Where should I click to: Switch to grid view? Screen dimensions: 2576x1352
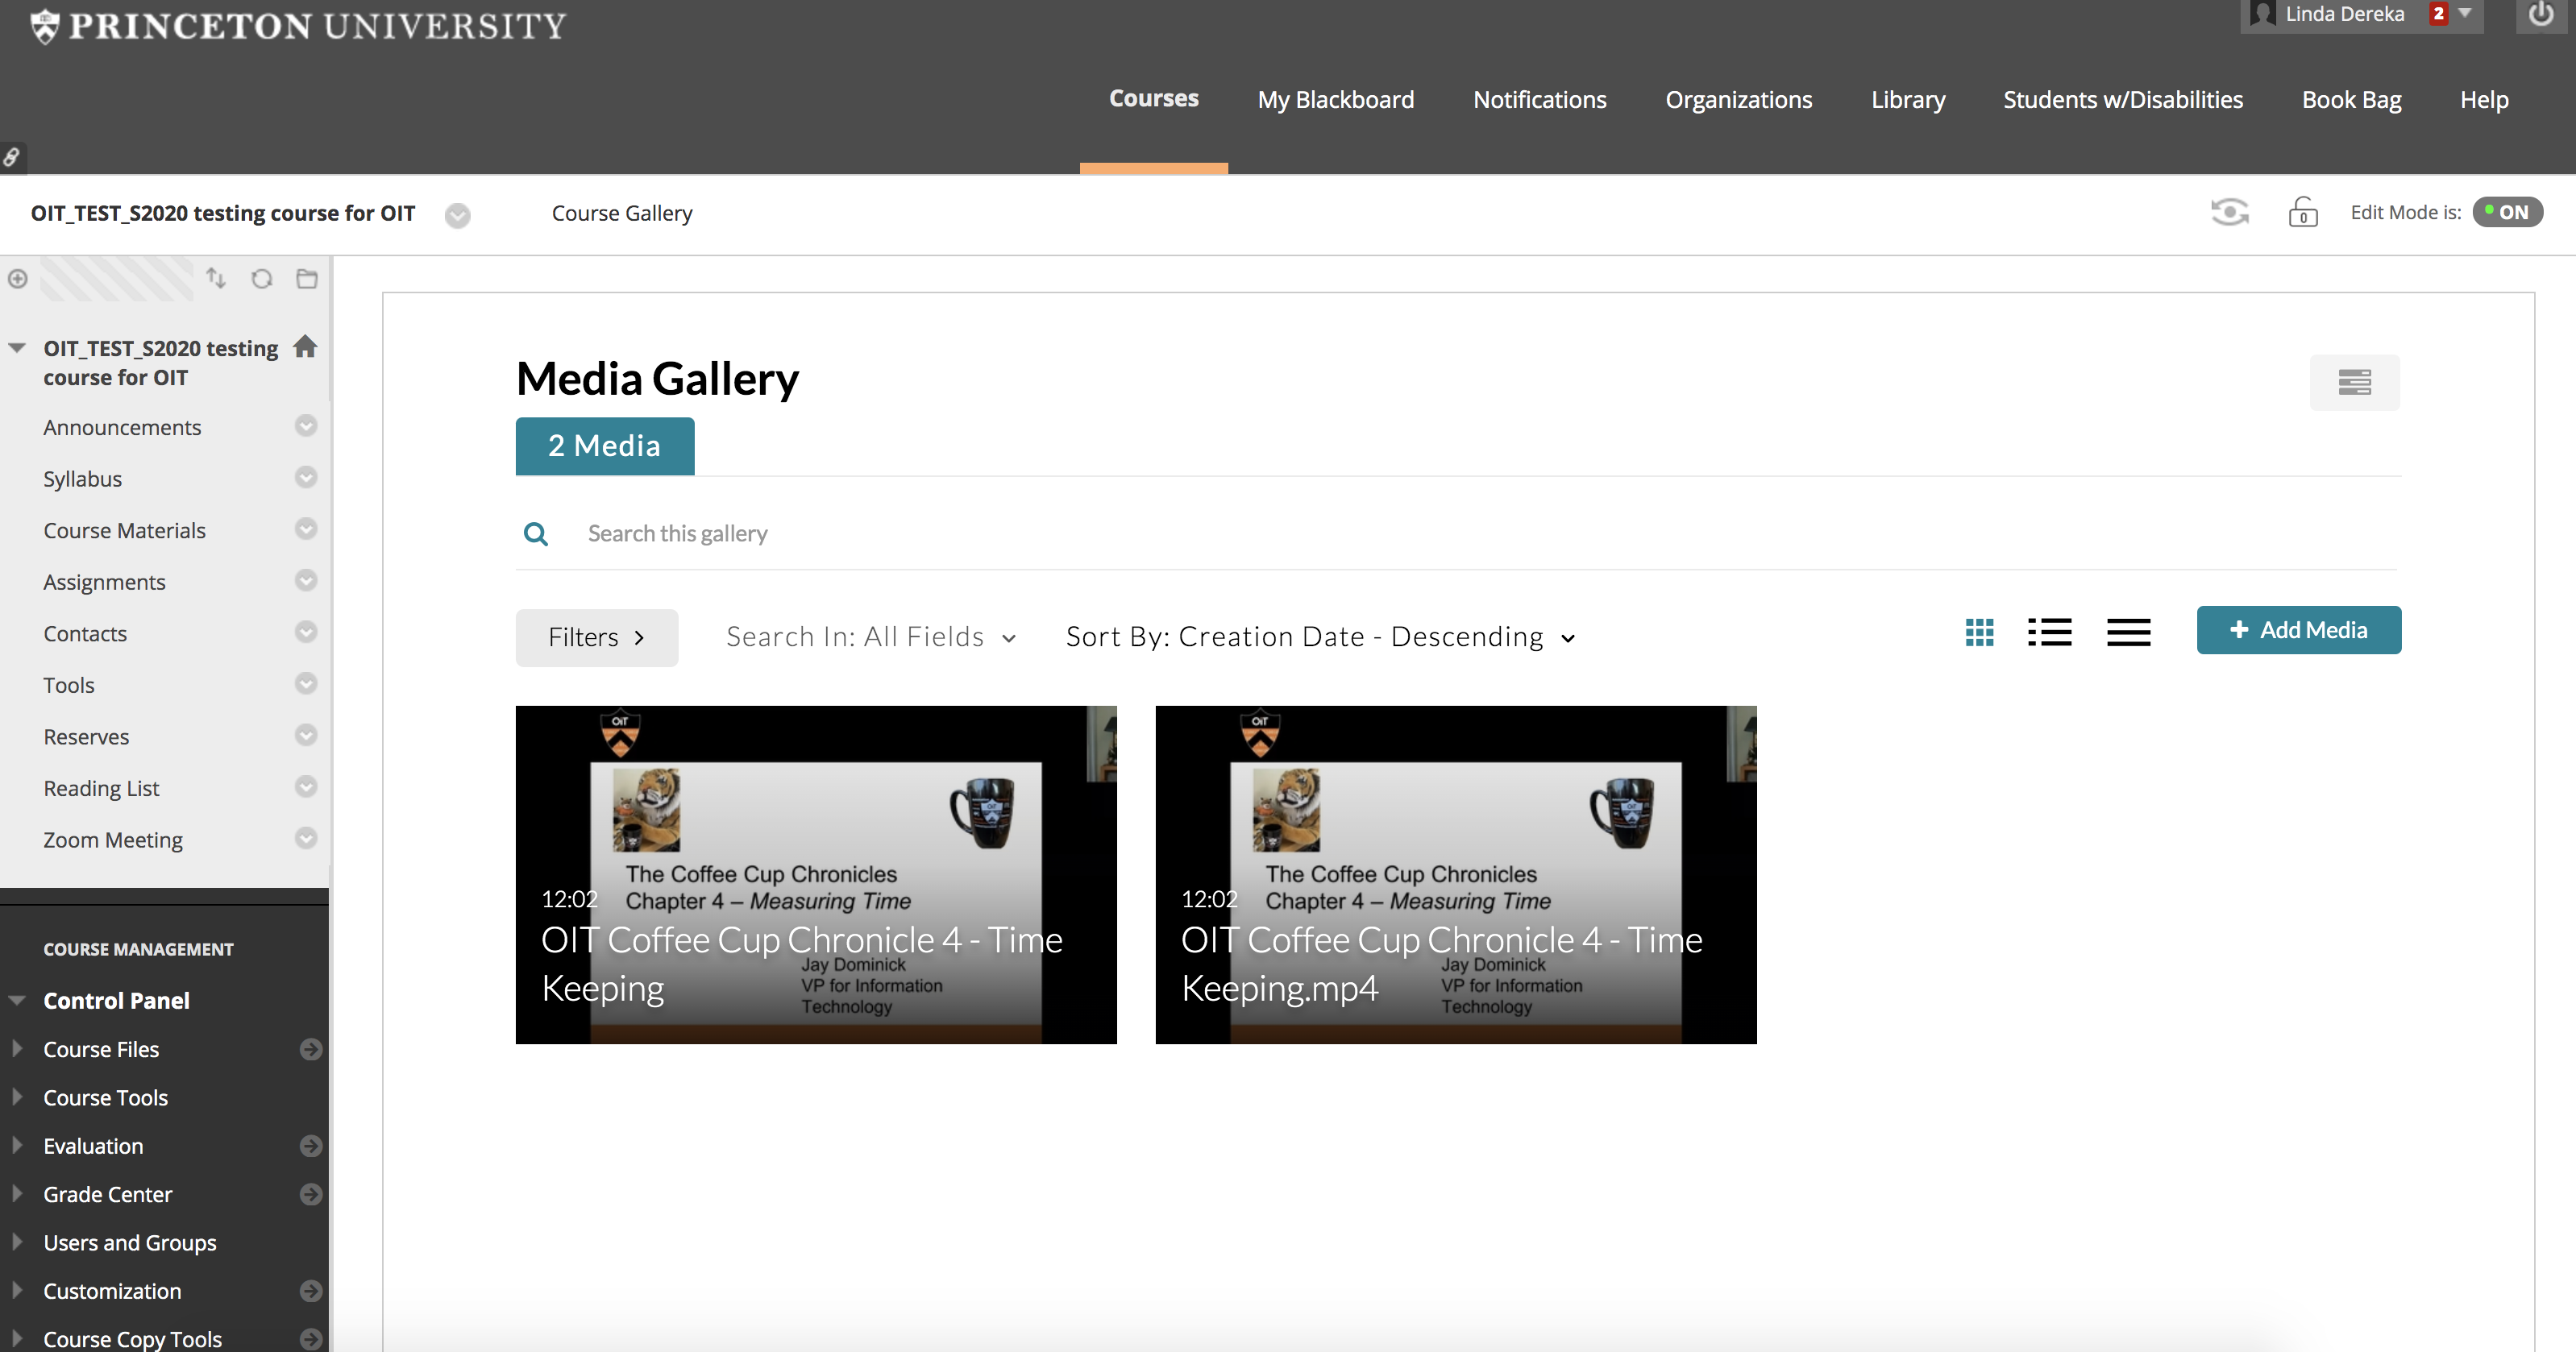click(1979, 632)
